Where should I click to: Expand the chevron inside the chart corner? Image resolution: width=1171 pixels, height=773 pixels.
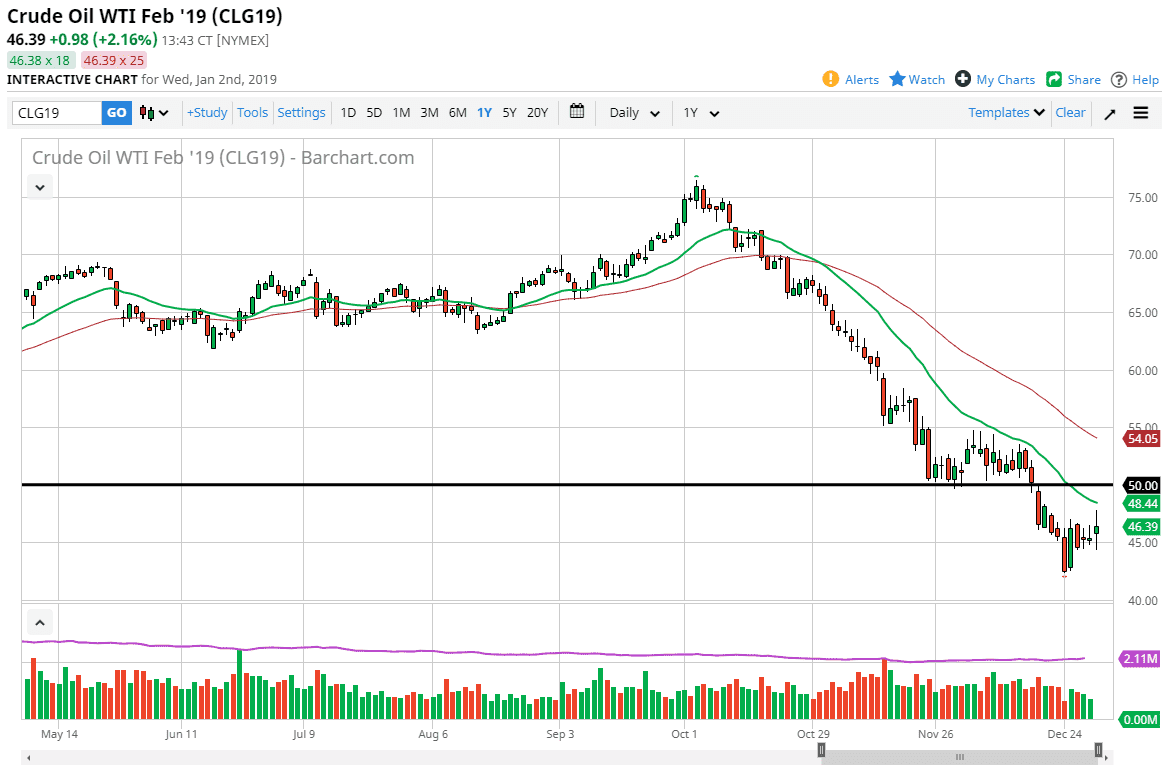click(x=39, y=187)
